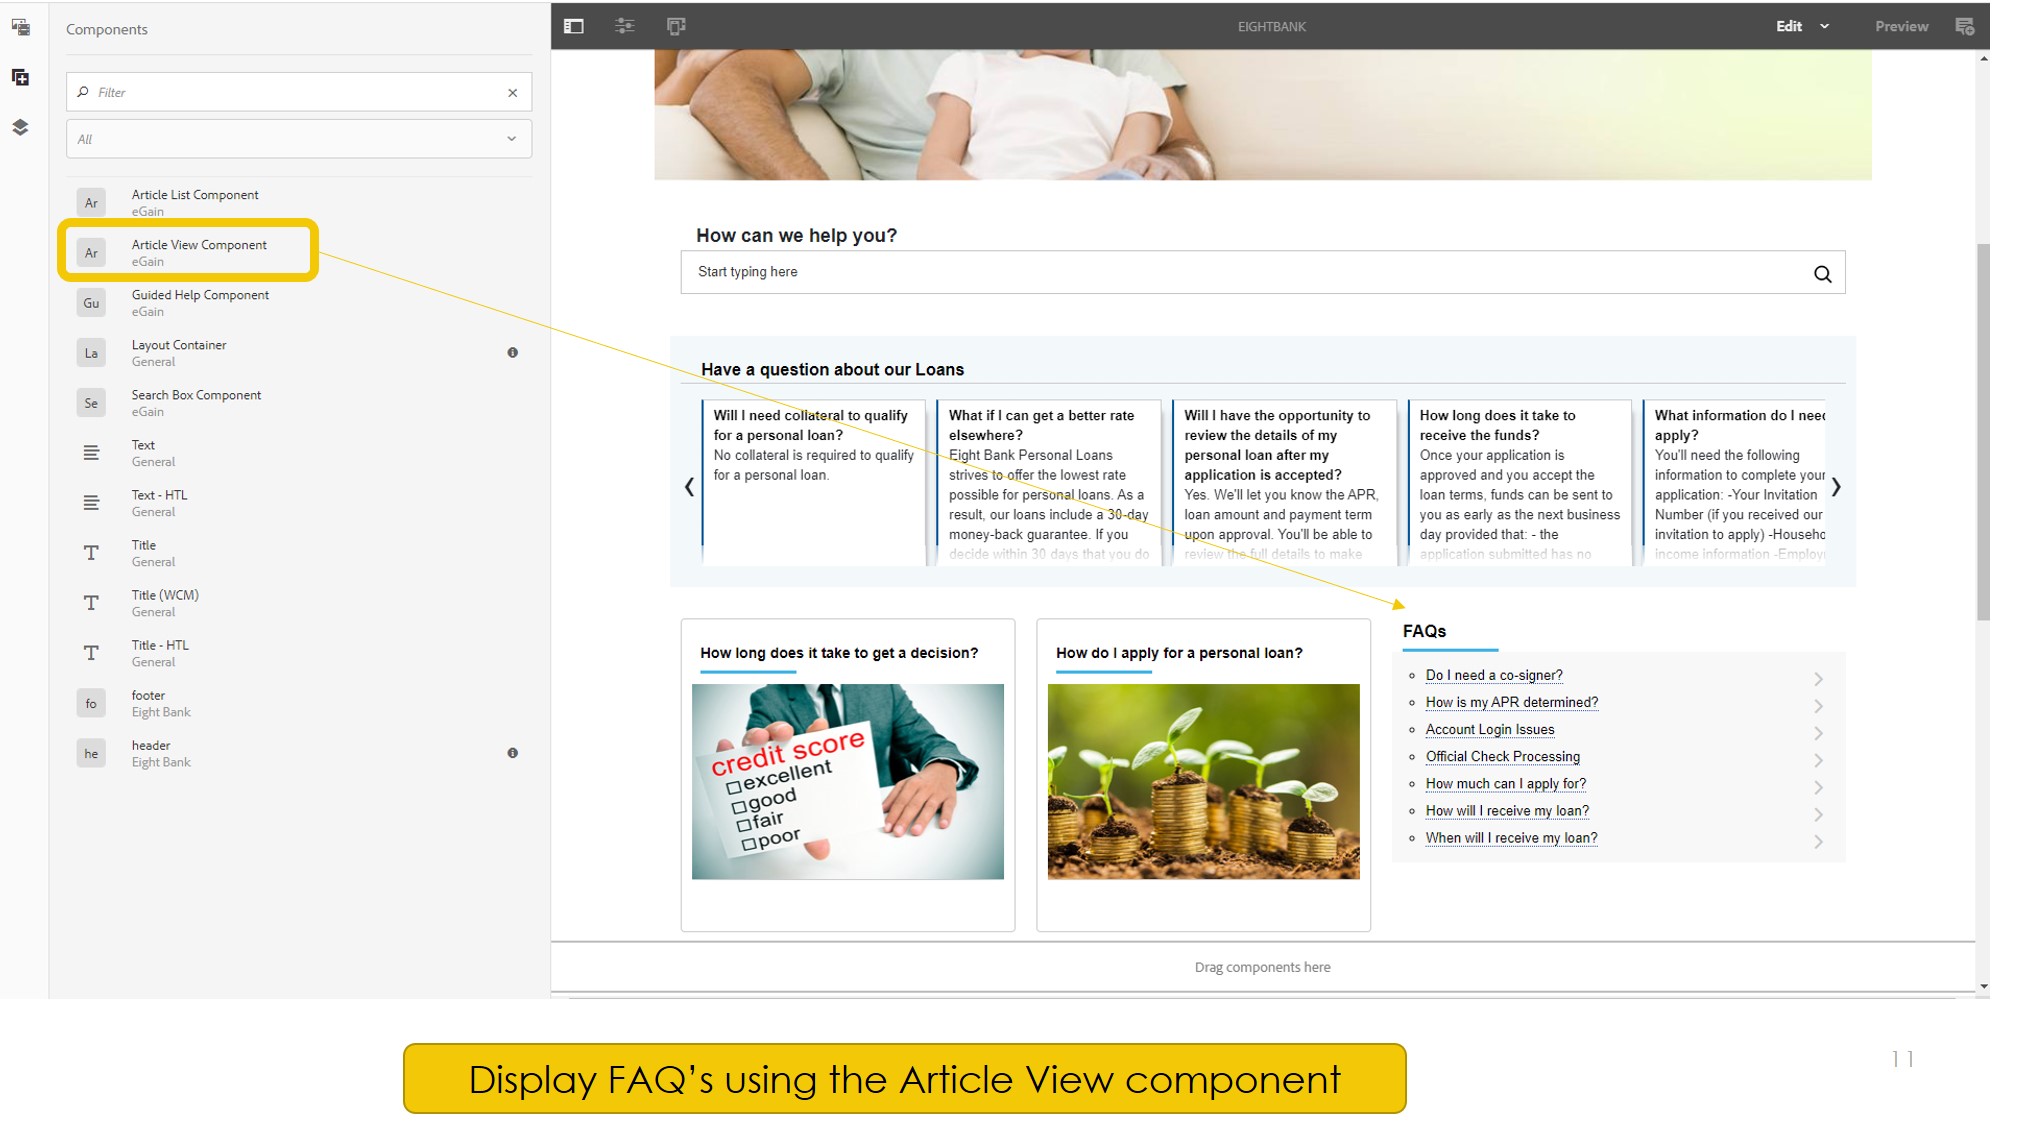The width and height of the screenshot is (2032, 1124).
Task: Open the Annotations icon next to Preview
Action: [x=1965, y=27]
